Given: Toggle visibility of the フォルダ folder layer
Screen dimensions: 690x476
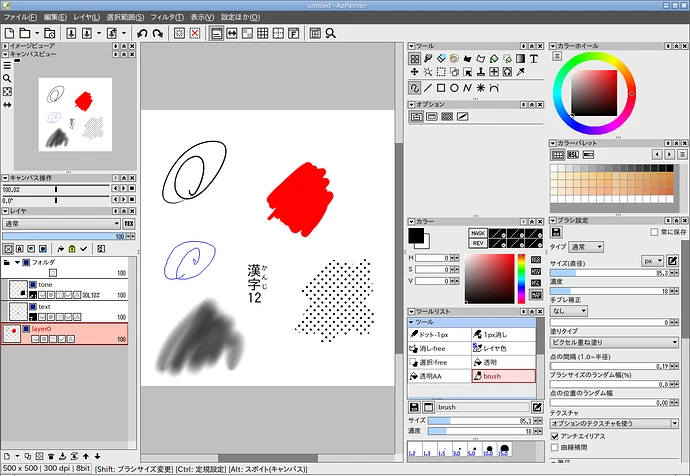Looking at the screenshot, I should [x=26, y=263].
